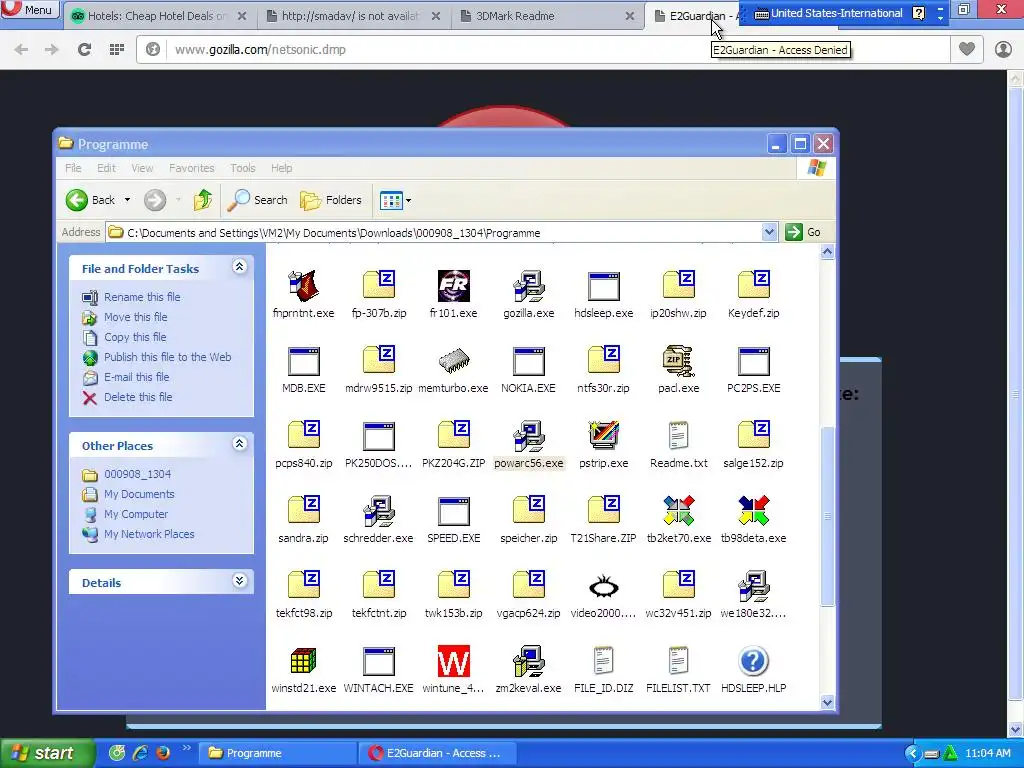Open the Tools menu in Explorer
Screen dimensions: 1024x768
[242, 168]
